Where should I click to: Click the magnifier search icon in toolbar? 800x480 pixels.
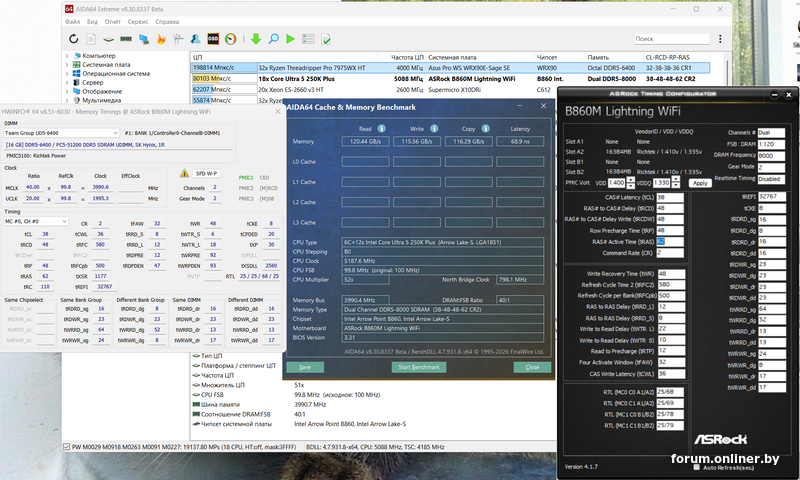point(273,39)
